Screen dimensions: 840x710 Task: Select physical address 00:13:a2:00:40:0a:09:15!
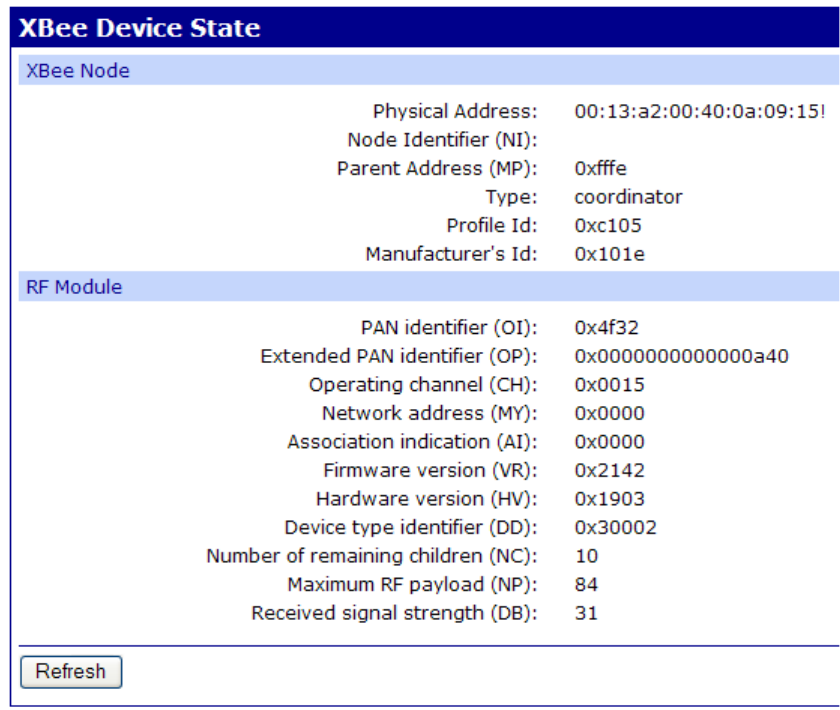click(x=700, y=111)
